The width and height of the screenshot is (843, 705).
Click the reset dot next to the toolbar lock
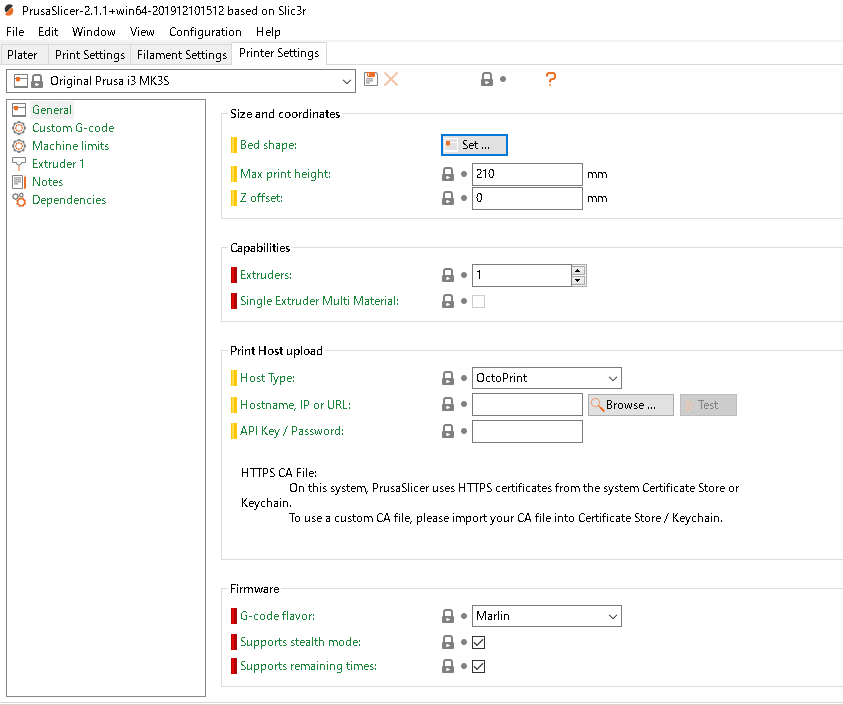point(503,79)
